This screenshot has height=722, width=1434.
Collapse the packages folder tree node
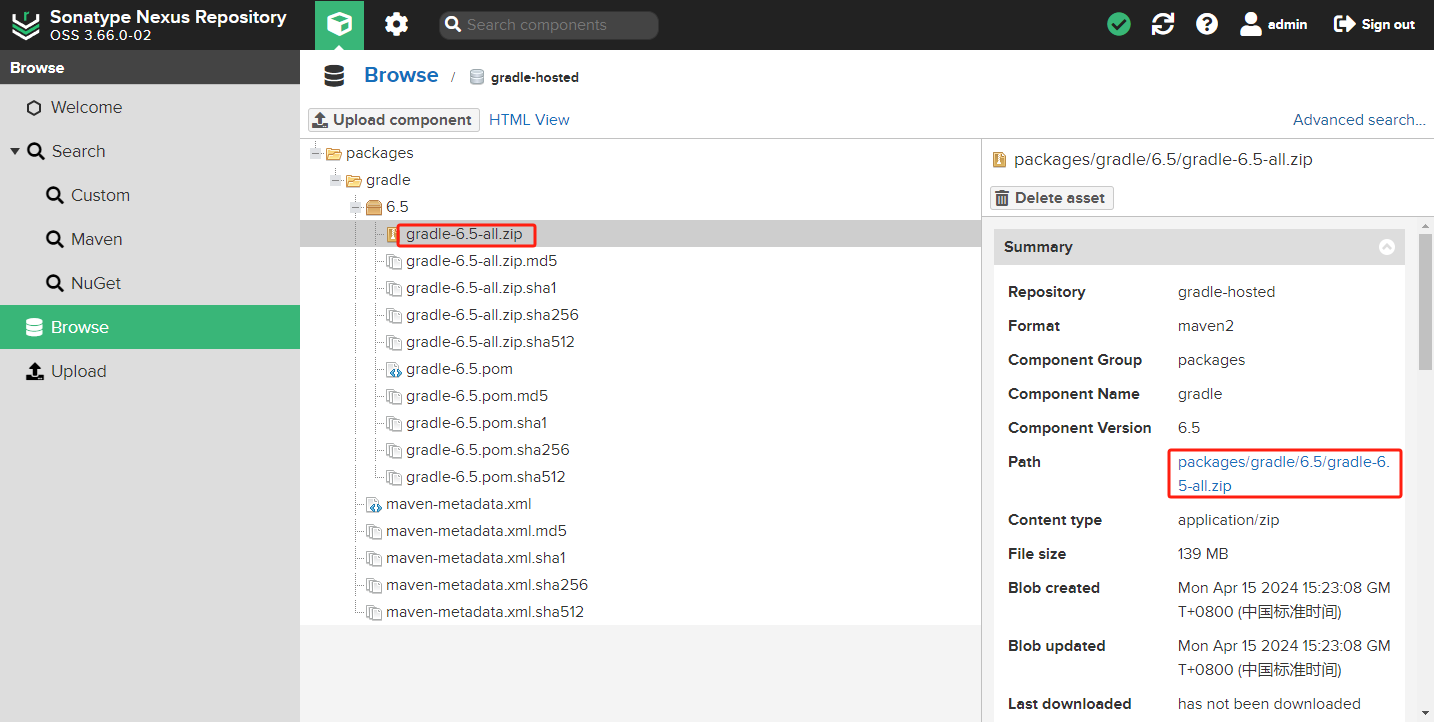pyautogui.click(x=316, y=153)
